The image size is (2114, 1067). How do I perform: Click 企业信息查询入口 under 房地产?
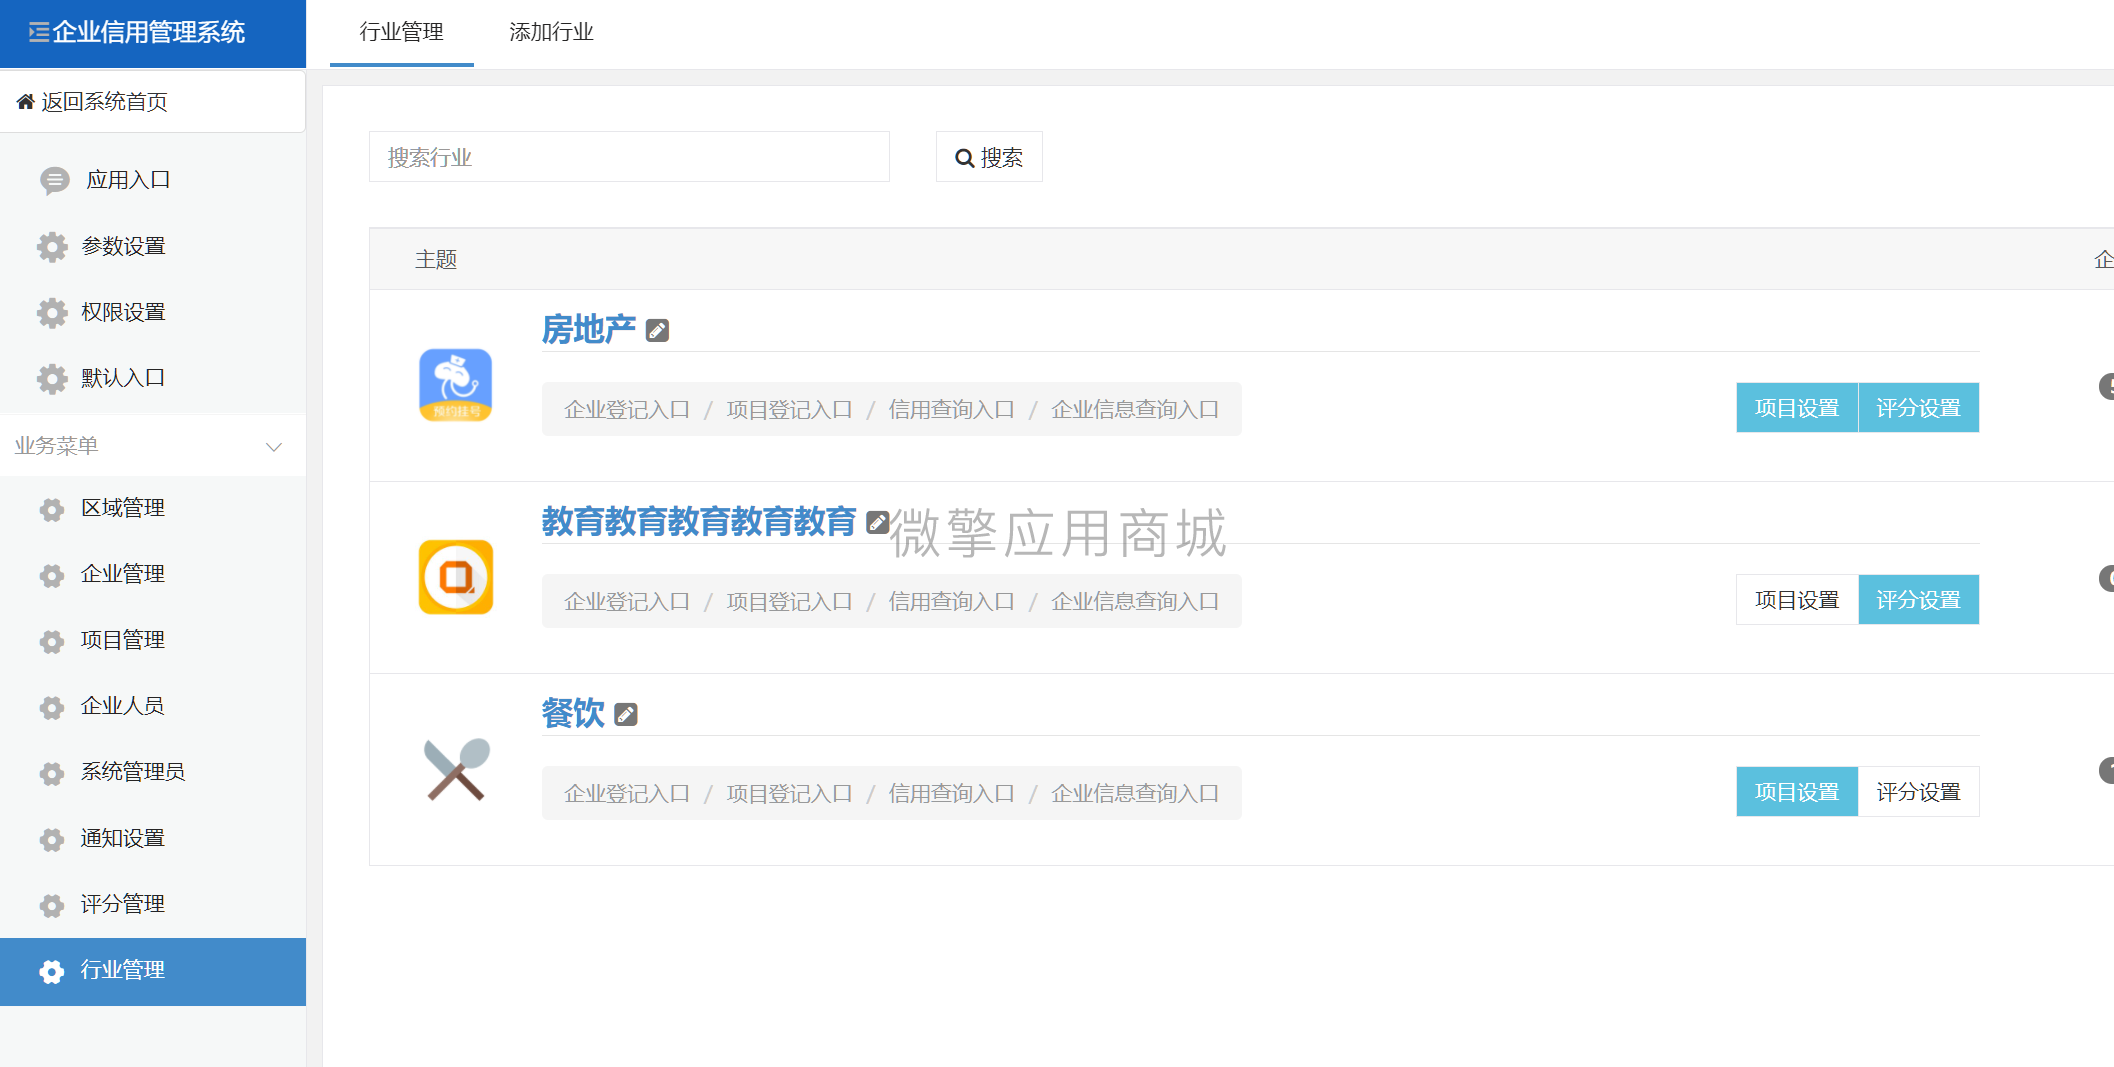click(x=1134, y=409)
